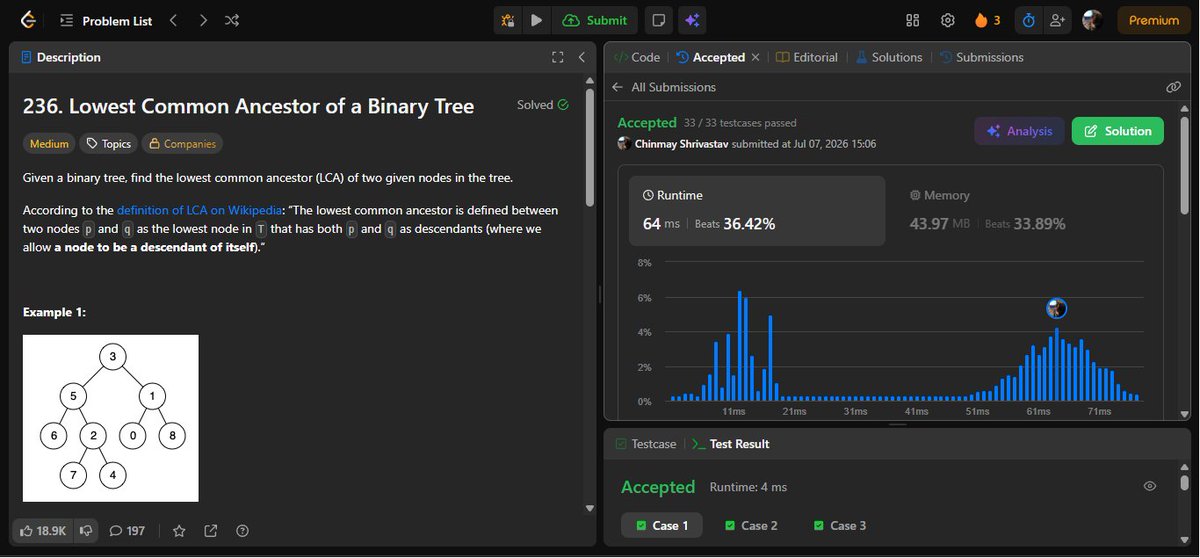The image size is (1200, 558).
Task: Open the 197 comments
Action: tap(127, 530)
